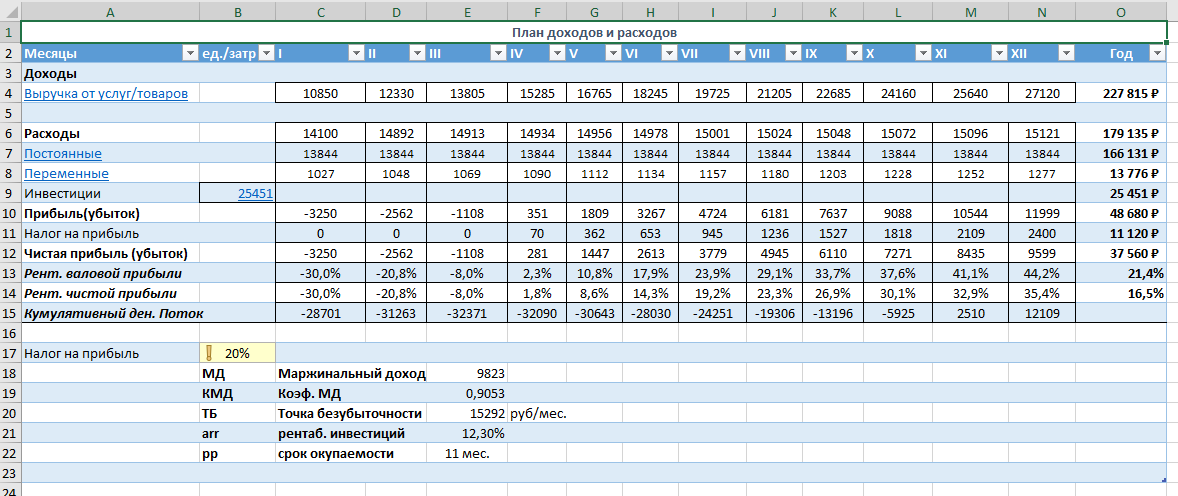The height and width of the screenshot is (496, 1178).
Task: Open the filter dropdown for month VII
Action: pyautogui.click(x=736, y=53)
